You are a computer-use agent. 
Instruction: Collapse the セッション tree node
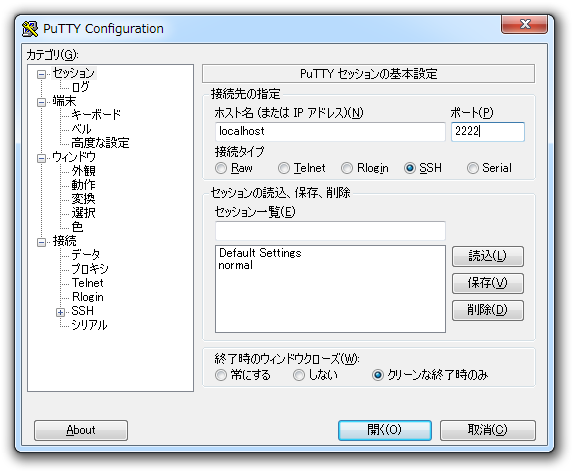pyautogui.click(x=42, y=74)
